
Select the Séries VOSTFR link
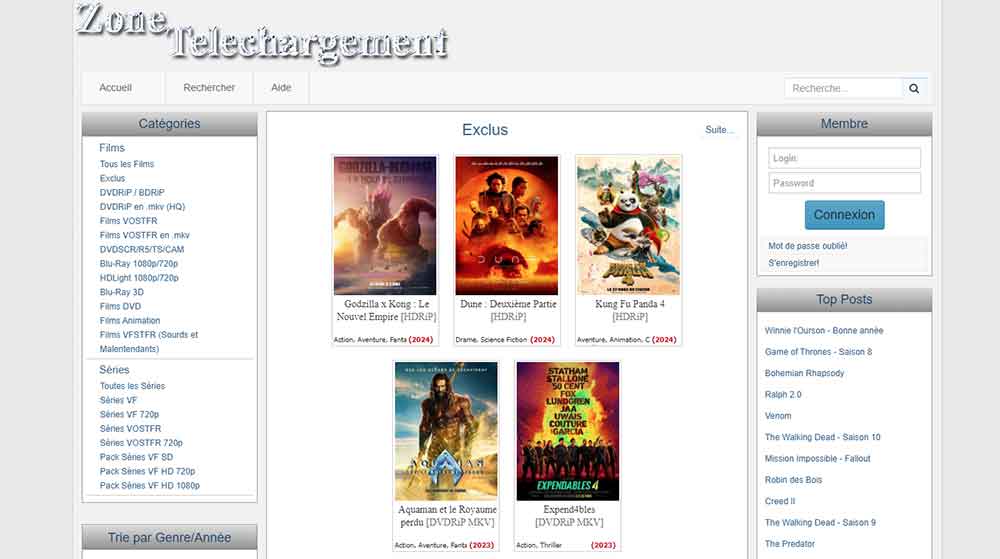coord(130,429)
